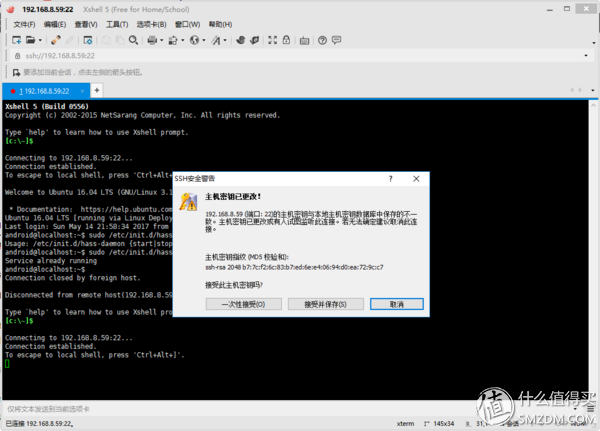
Task: Expand the globe encoding dropdown arrow
Action: pos(204,40)
